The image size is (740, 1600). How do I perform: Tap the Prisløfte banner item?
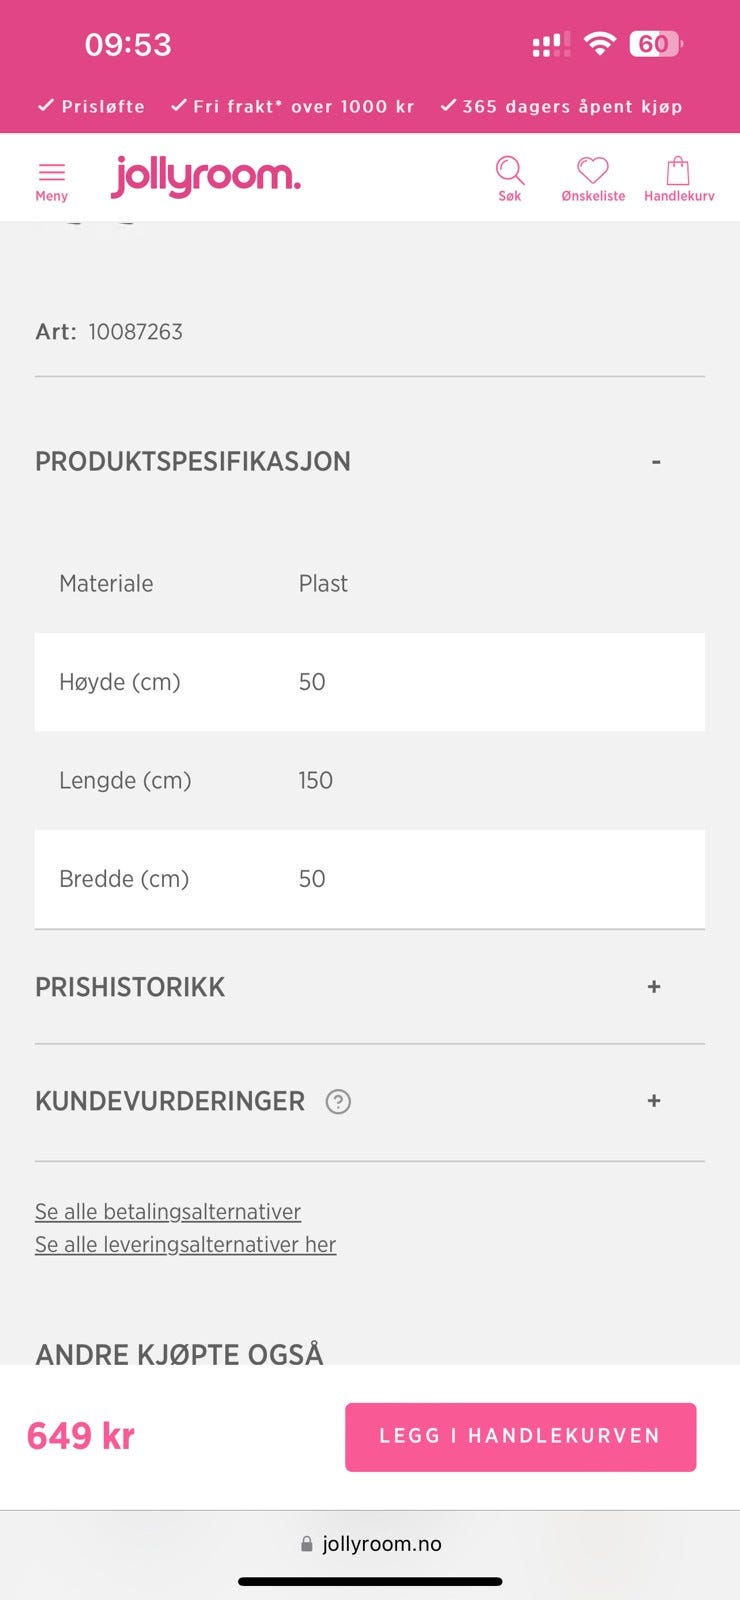tap(91, 106)
